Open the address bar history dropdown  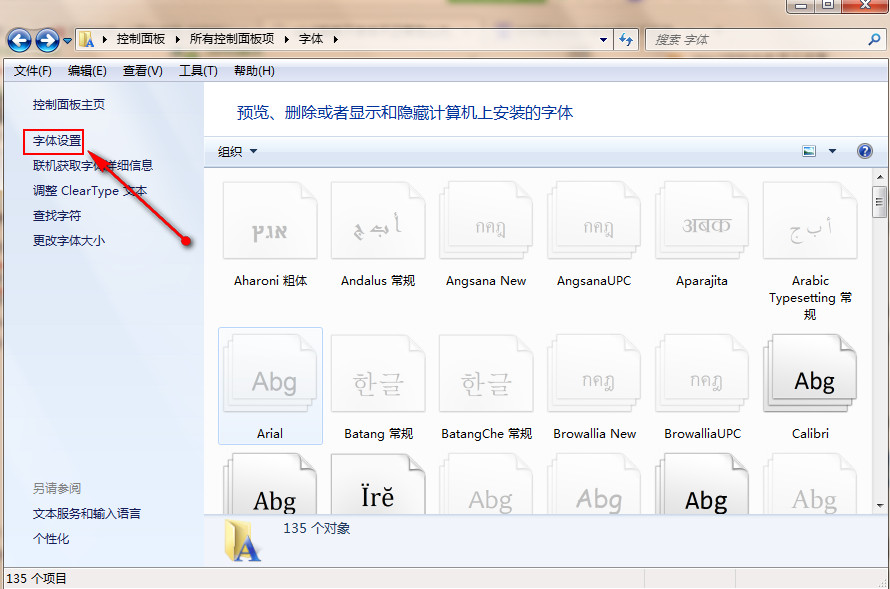[x=604, y=38]
